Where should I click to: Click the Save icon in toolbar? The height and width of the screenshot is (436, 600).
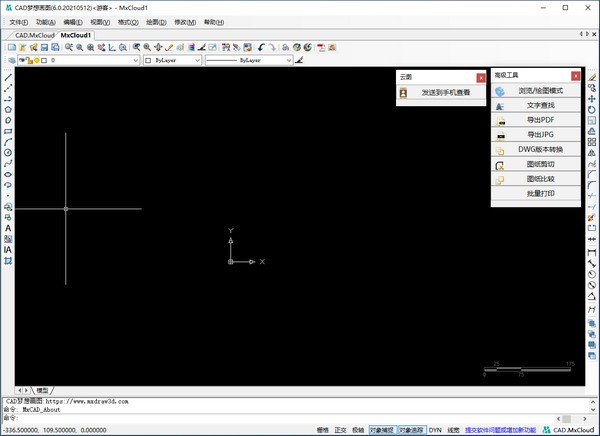[x=44, y=47]
